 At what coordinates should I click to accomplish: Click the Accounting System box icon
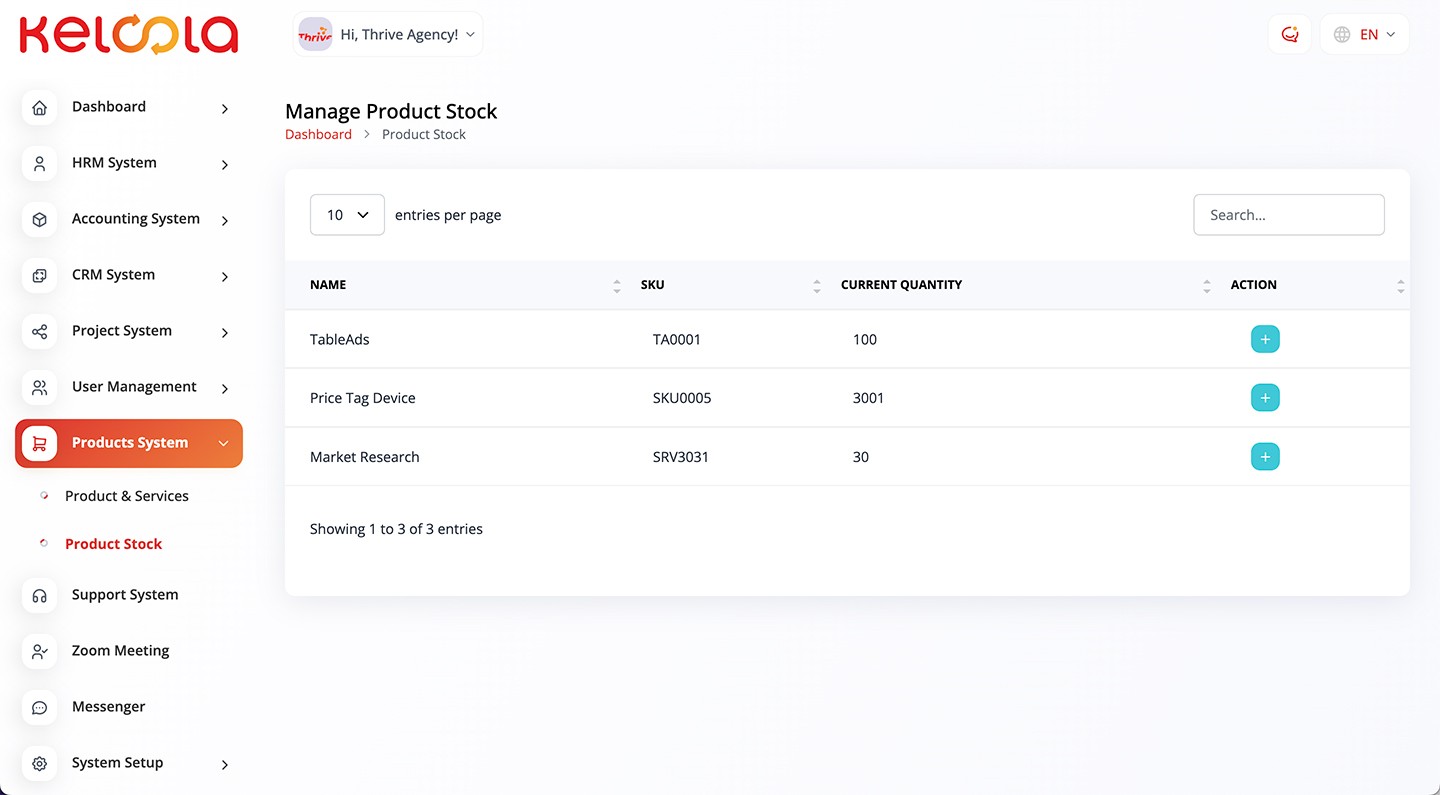(x=39, y=220)
